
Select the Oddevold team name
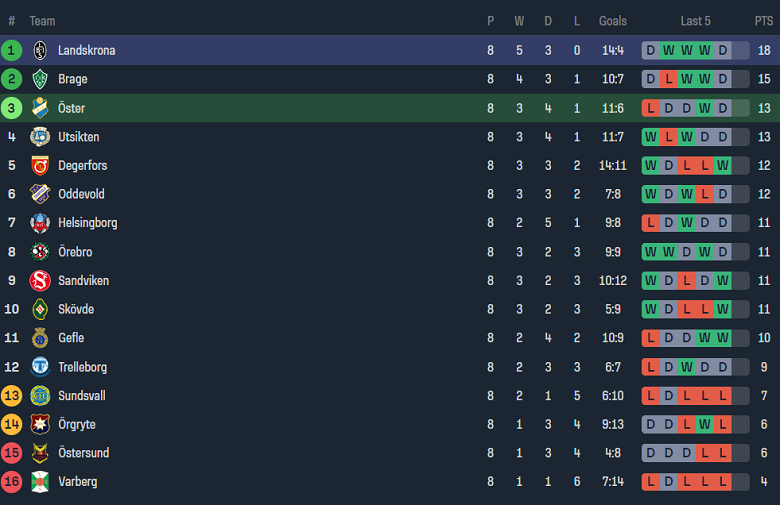pos(81,194)
